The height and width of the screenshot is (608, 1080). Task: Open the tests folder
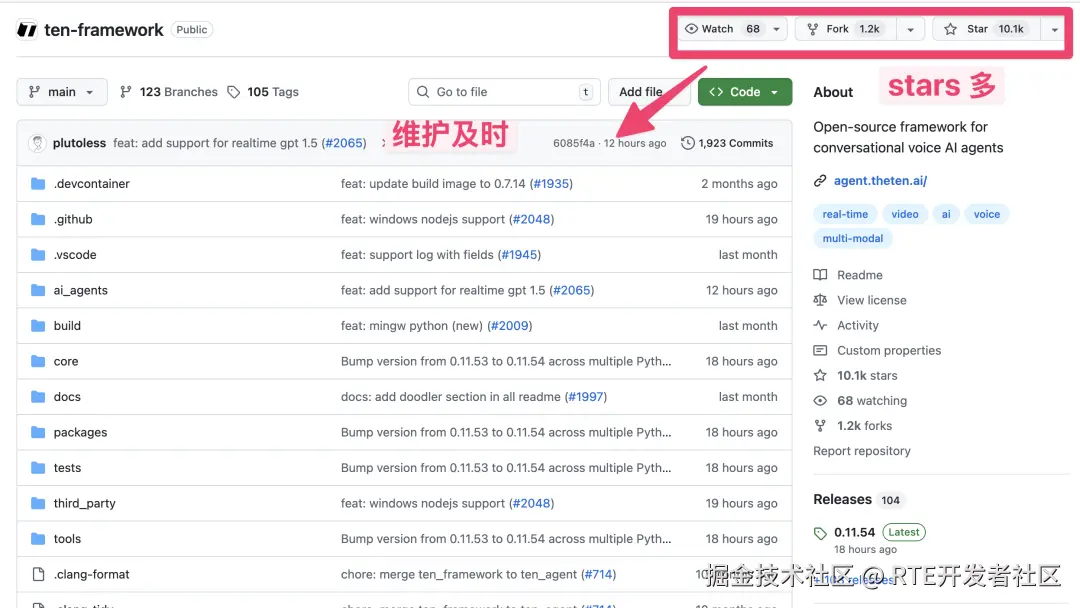tap(67, 468)
